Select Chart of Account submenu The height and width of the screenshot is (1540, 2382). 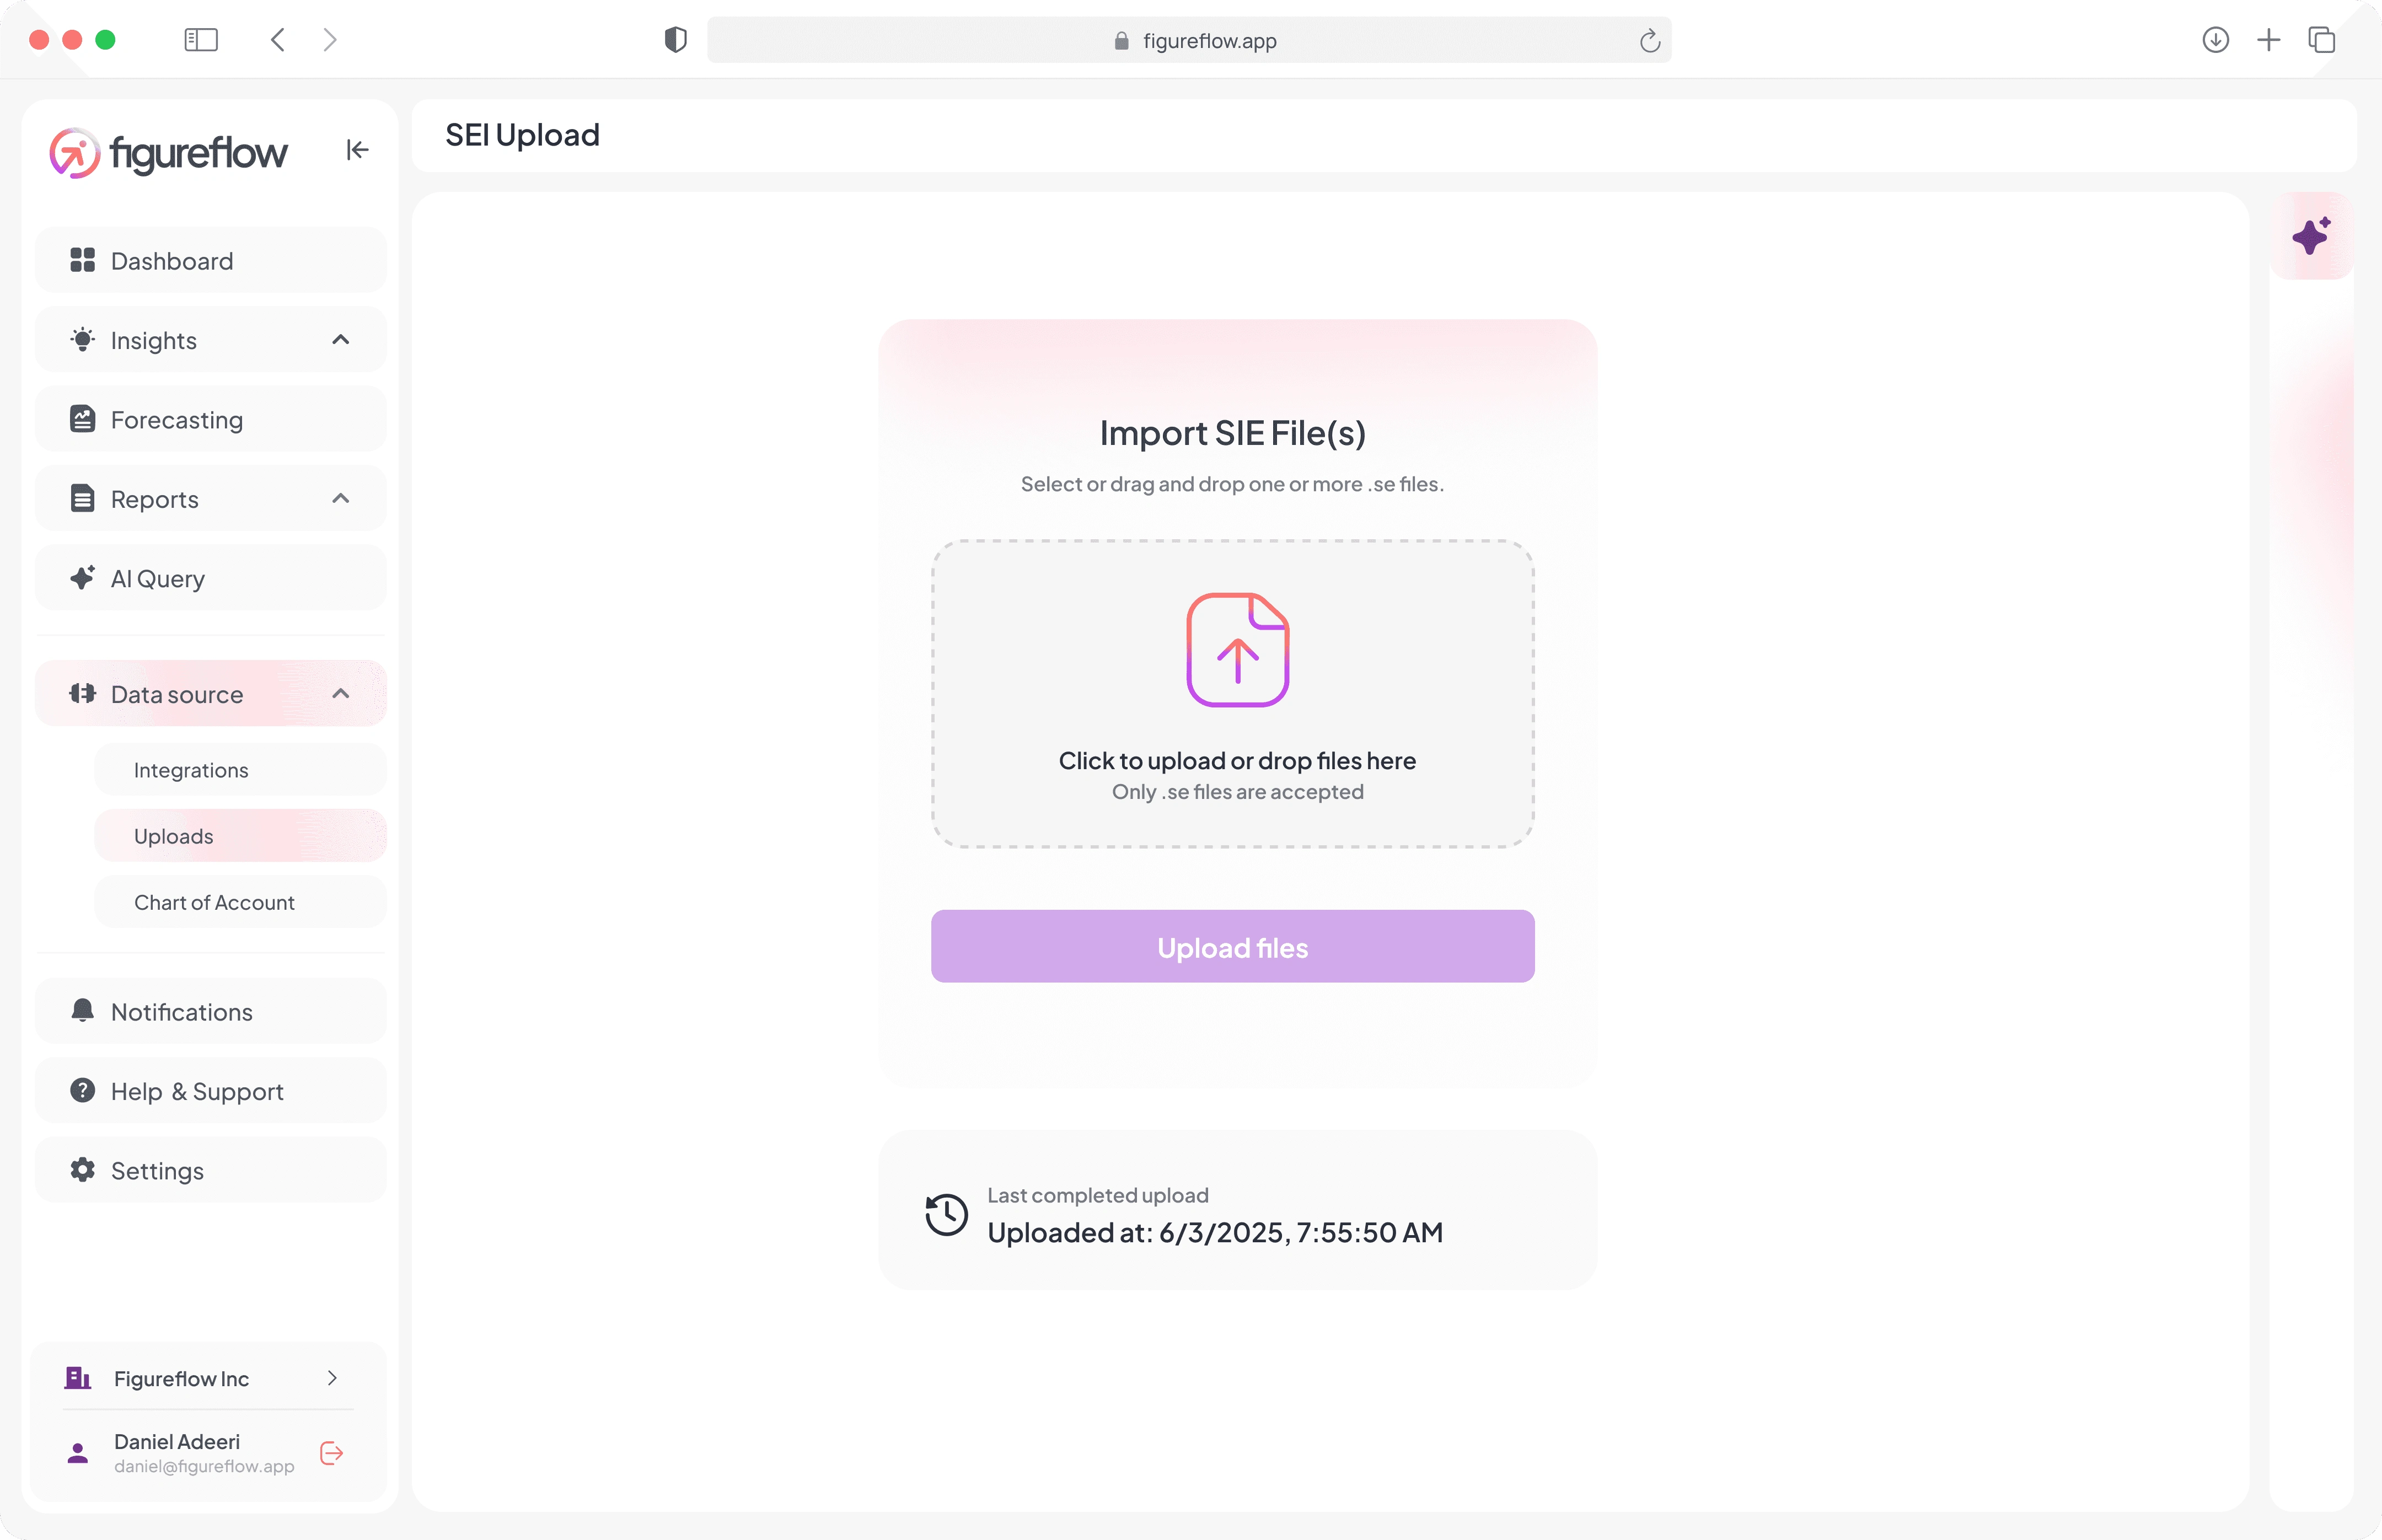click(241, 902)
